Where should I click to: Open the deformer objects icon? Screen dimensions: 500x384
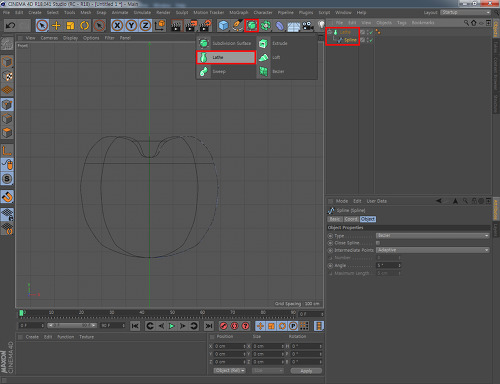tap(280, 25)
